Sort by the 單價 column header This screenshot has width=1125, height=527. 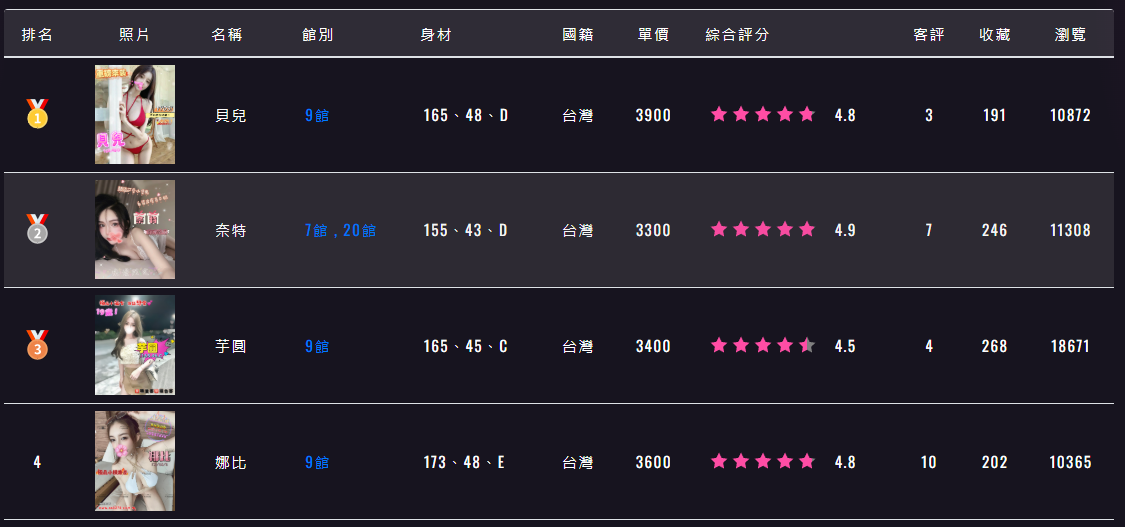(x=653, y=34)
